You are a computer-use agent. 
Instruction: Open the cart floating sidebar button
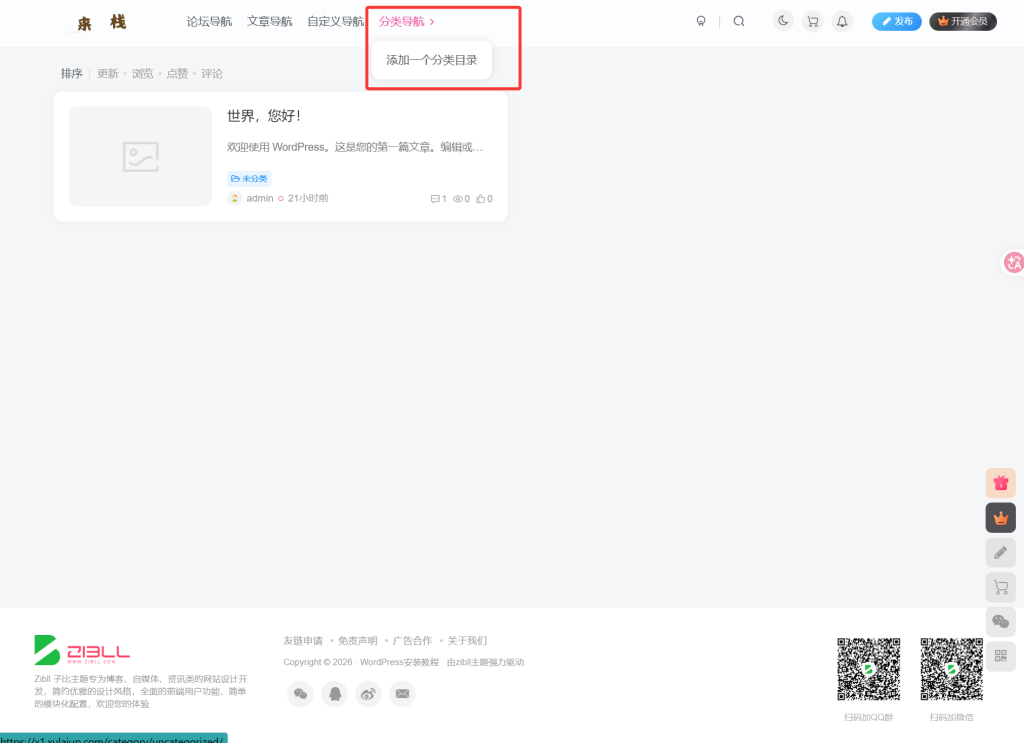tap(1000, 587)
